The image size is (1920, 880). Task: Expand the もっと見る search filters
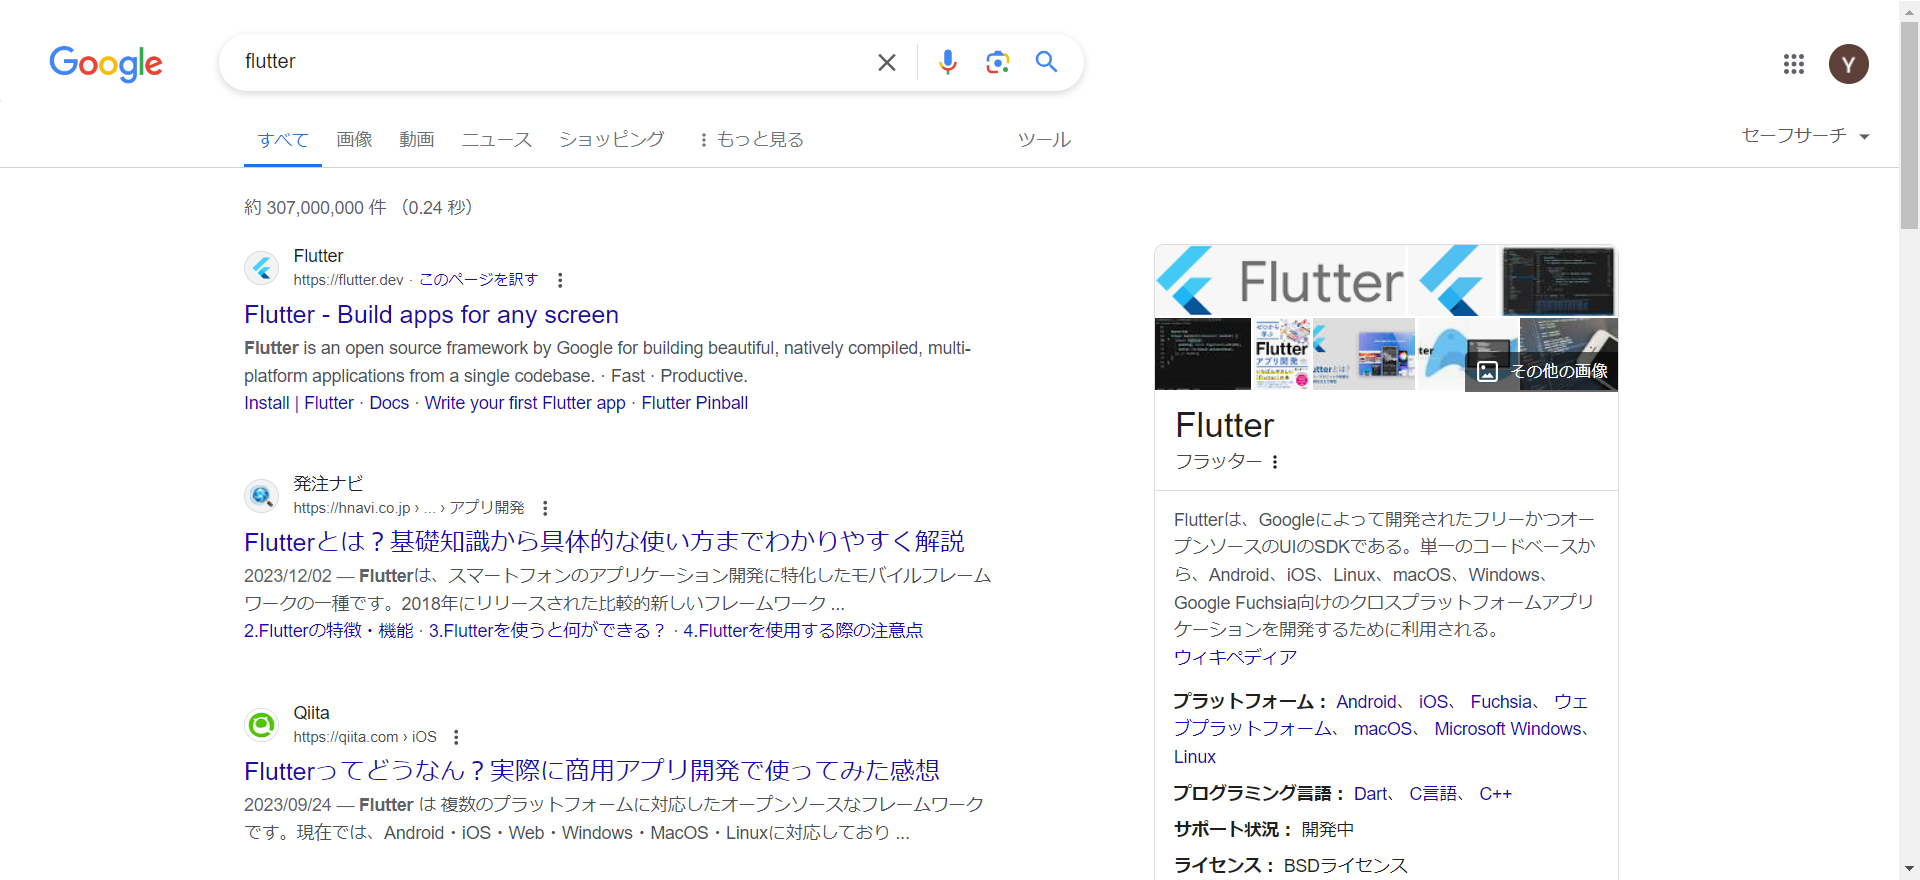(751, 140)
